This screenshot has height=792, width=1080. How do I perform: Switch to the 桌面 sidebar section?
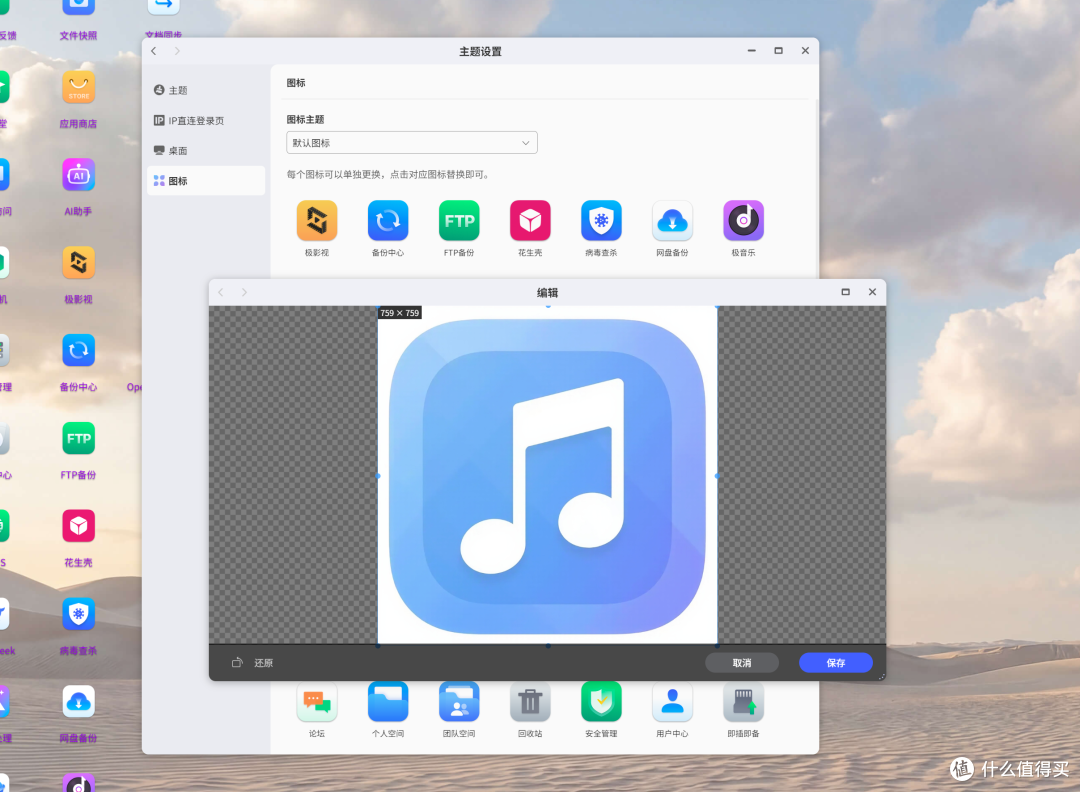tap(206, 151)
